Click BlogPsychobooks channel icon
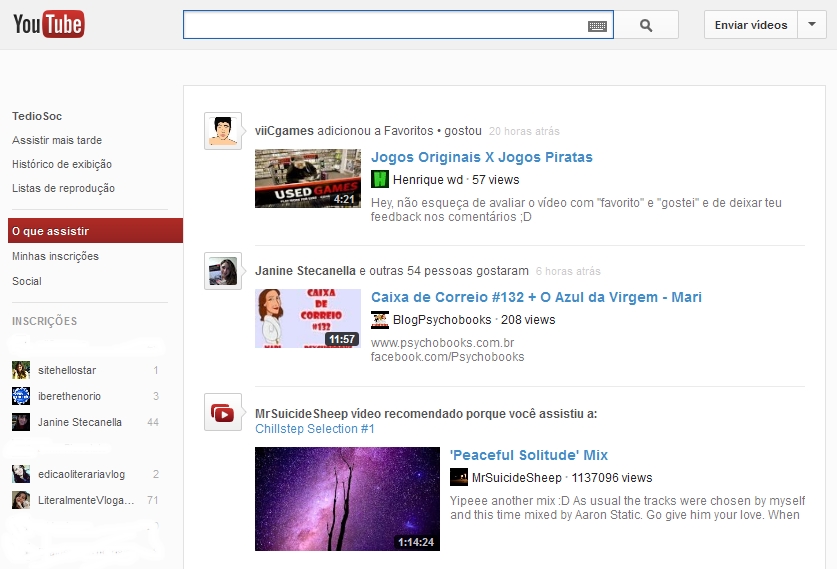The width and height of the screenshot is (837, 569). click(x=380, y=319)
